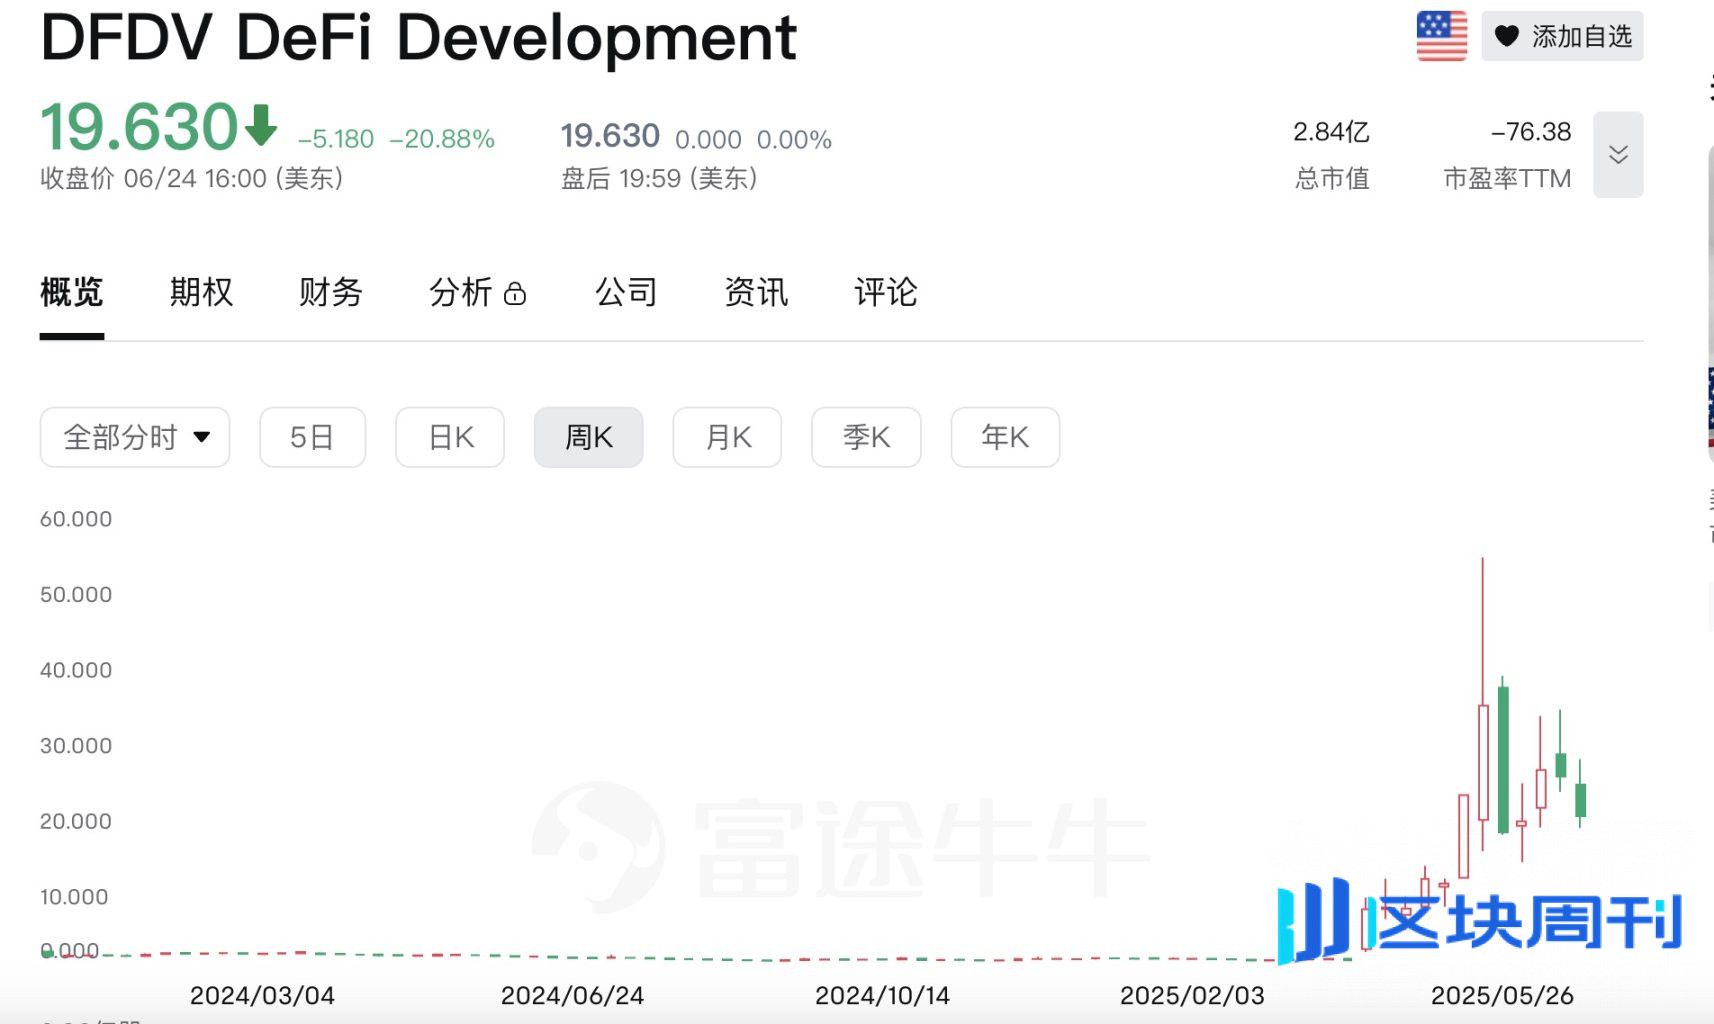1714x1024 pixels.
Task: Click the 60.000 price axis label
Action: click(x=76, y=519)
